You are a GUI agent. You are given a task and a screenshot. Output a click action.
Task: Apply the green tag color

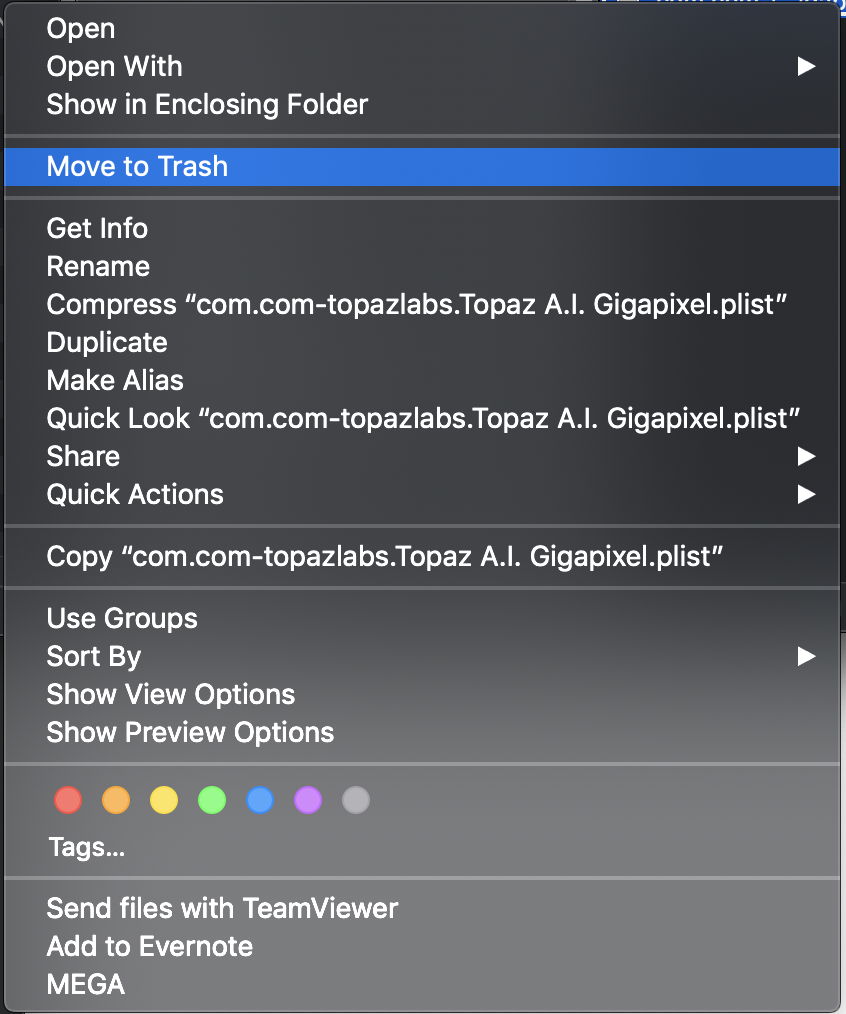[x=212, y=800]
